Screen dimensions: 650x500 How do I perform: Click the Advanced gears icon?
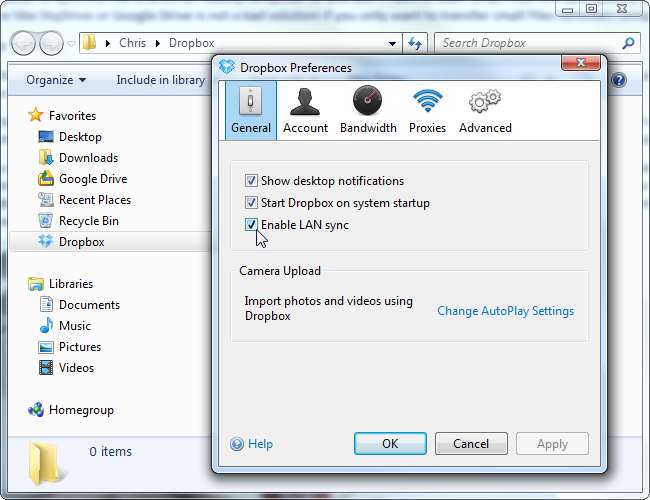click(x=485, y=102)
